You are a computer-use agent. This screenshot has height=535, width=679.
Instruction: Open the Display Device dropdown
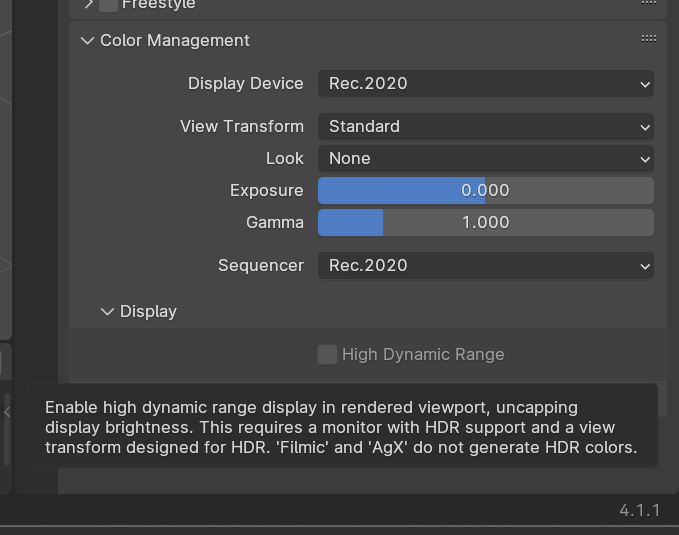(485, 84)
